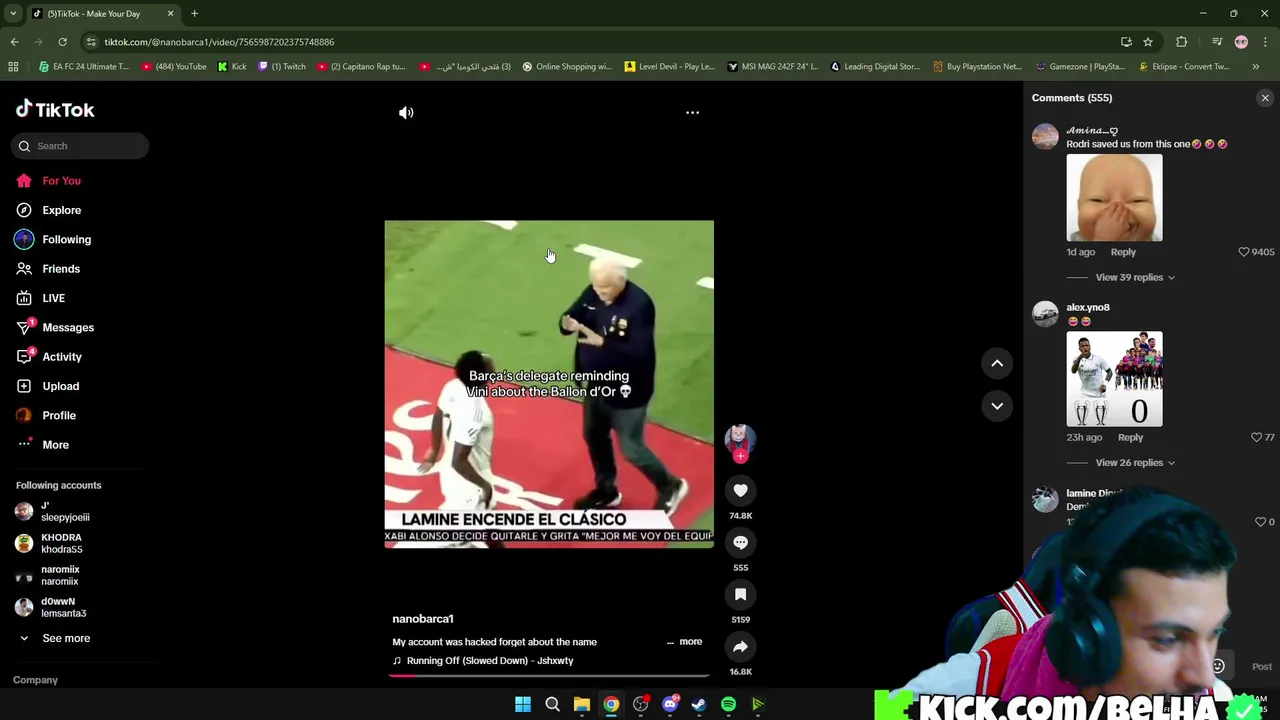Open the Friends page
Viewport: 1280px width, 720px height.
click(x=61, y=269)
